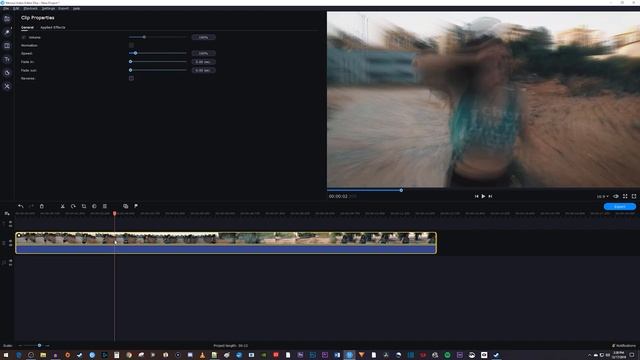Adjust the Fade in slider
The image size is (640, 360).
[x=158, y=62]
